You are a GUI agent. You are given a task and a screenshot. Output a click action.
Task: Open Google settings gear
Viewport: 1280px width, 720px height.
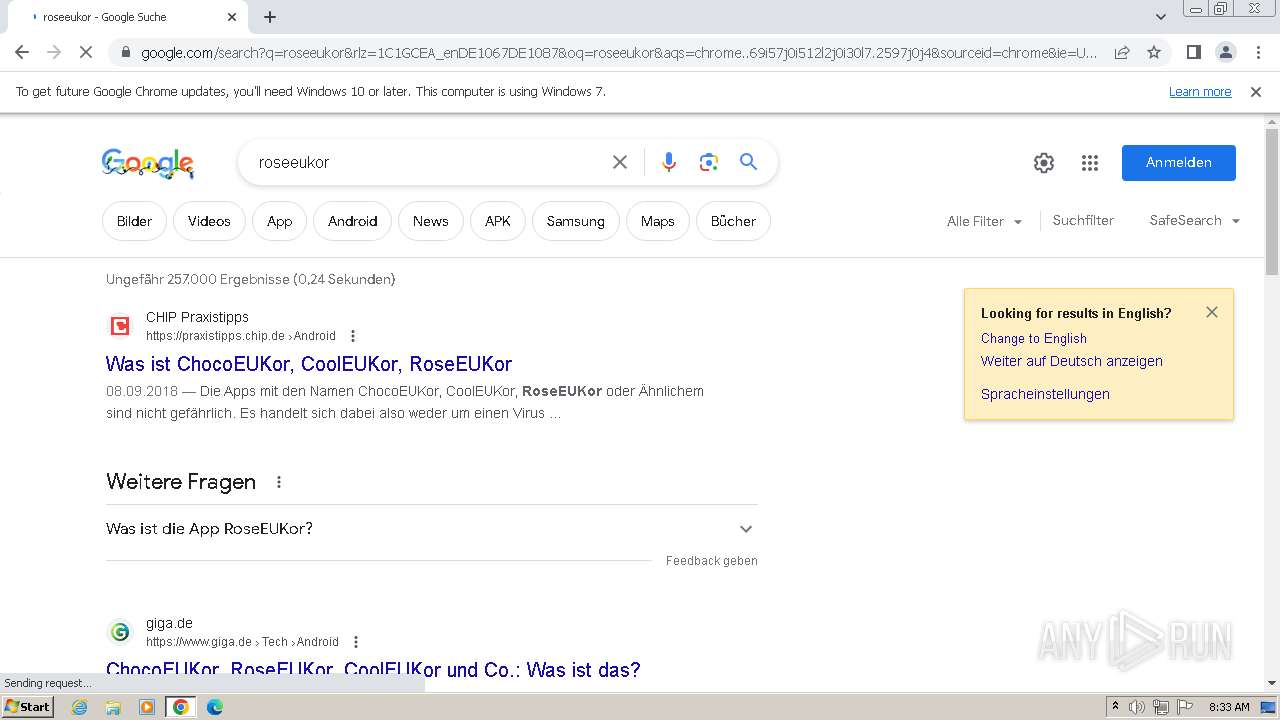point(1044,163)
